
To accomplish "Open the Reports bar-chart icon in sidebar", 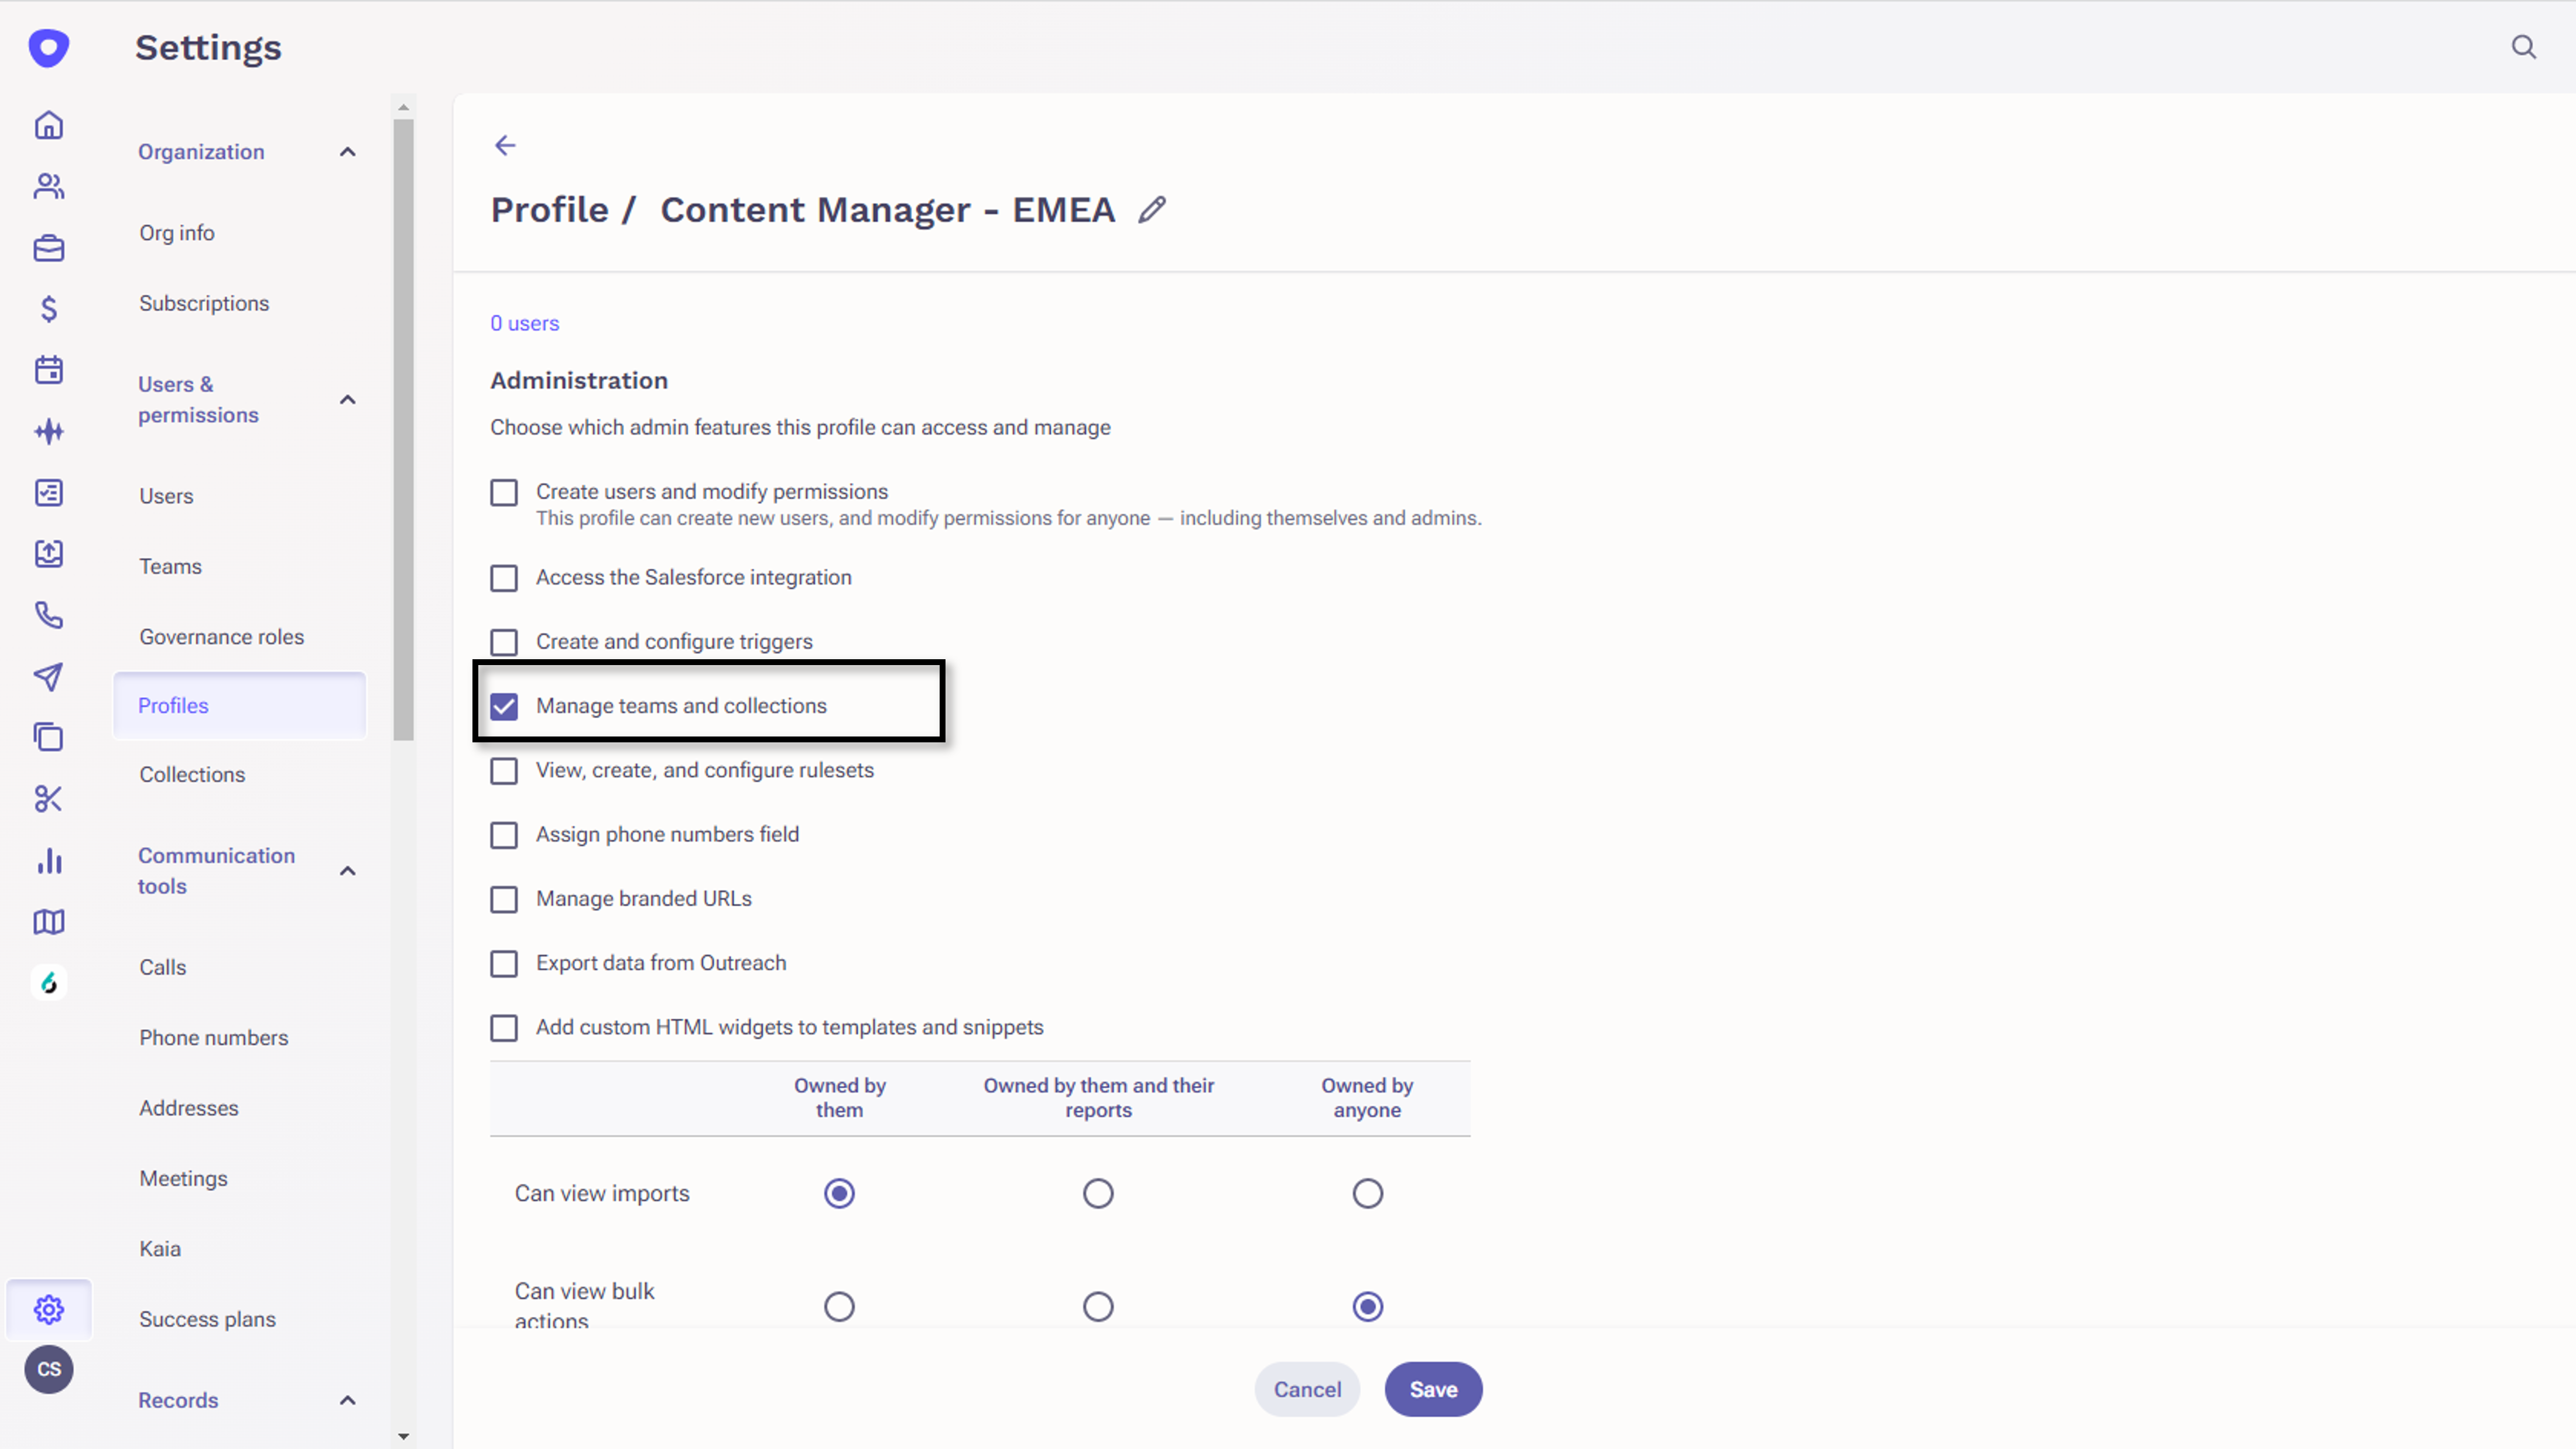I will coord(49,861).
